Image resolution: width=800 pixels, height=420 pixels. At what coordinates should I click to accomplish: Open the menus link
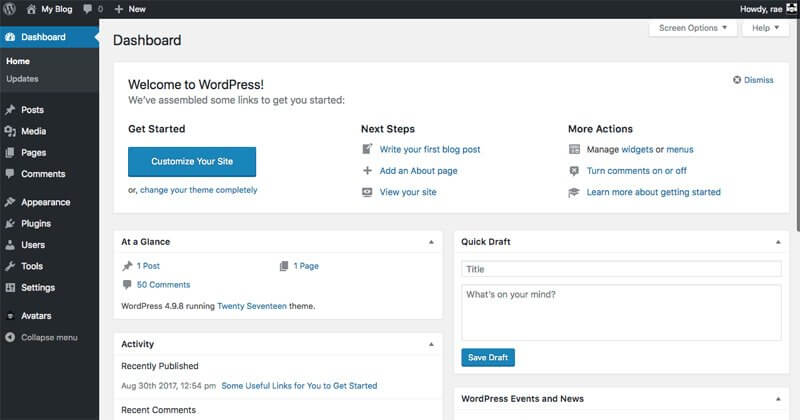click(x=680, y=149)
